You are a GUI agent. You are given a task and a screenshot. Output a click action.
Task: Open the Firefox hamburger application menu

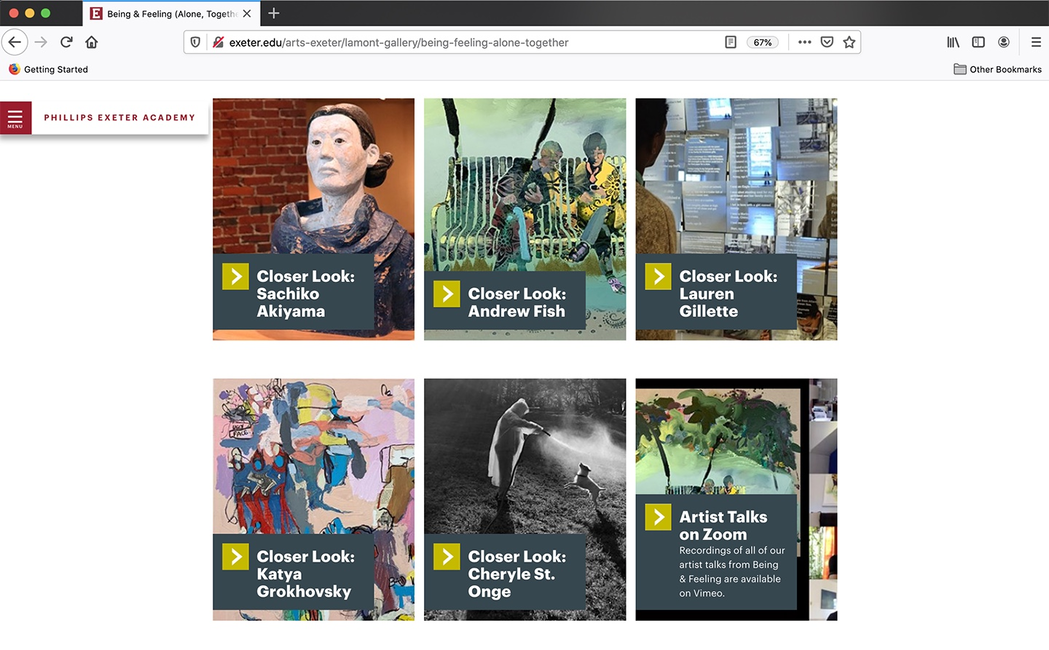(1035, 42)
